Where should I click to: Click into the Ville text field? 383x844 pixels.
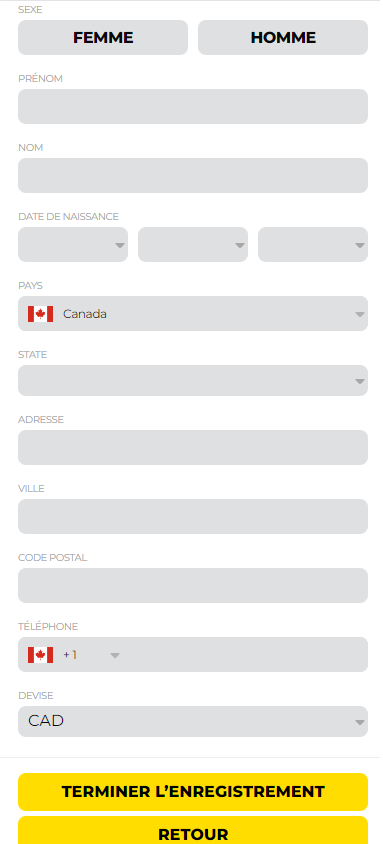pos(193,517)
